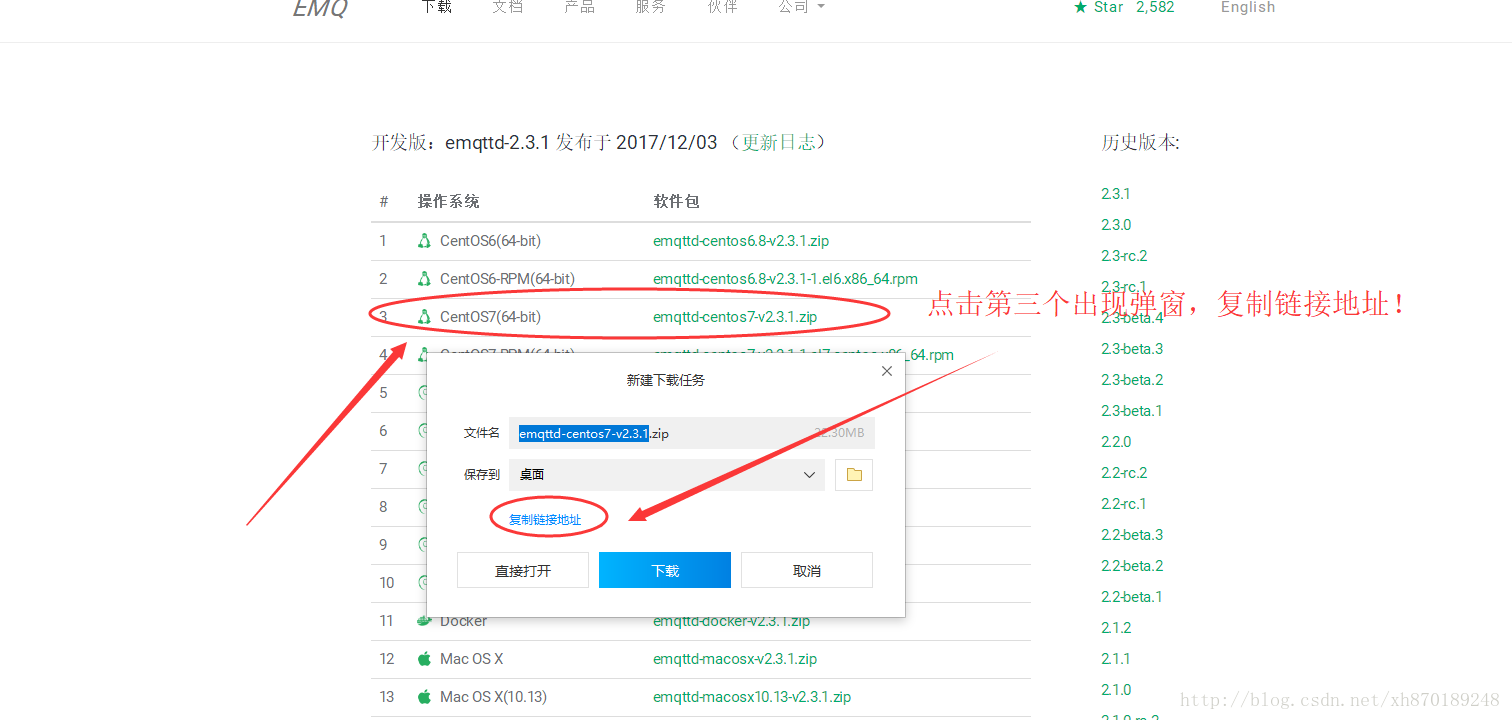Click the Apple icon beside Mac OS X

[424, 659]
